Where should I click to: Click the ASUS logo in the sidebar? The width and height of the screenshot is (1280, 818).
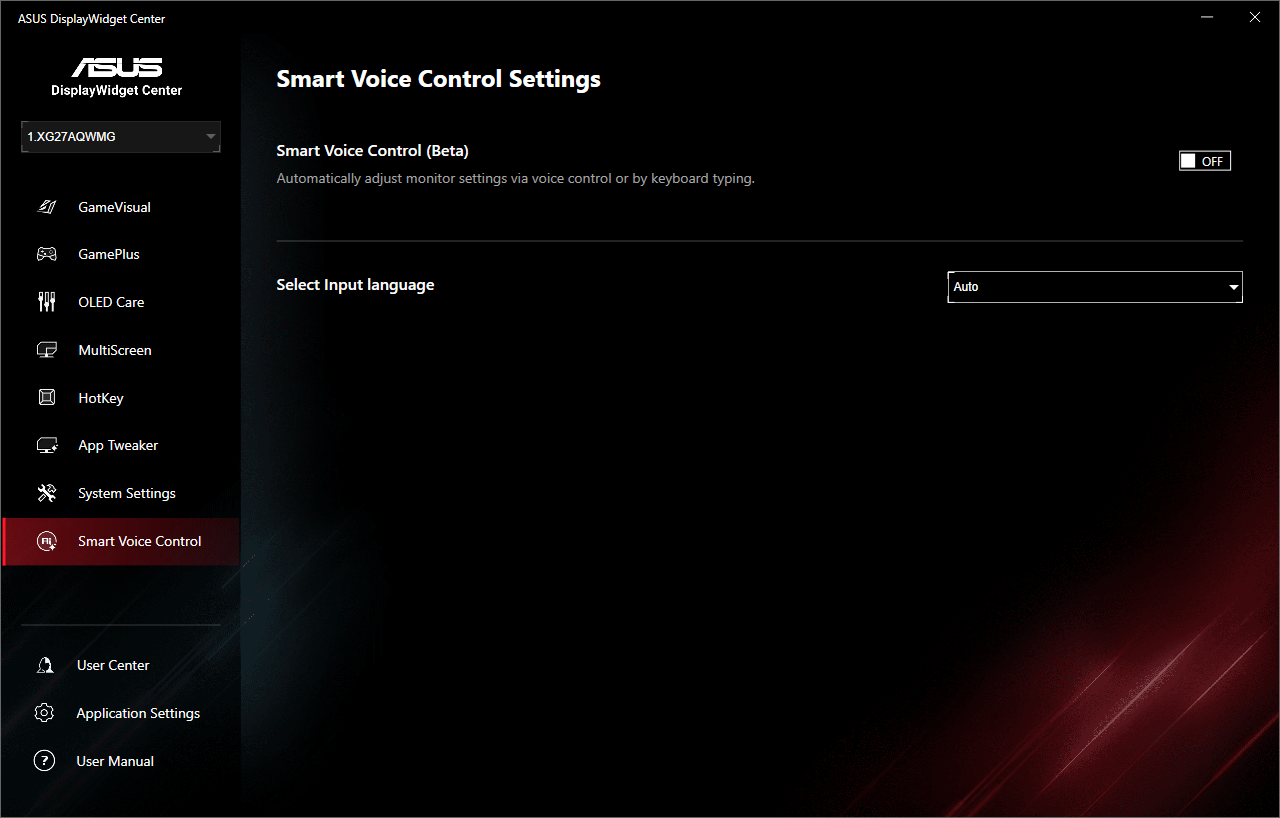pos(117,67)
